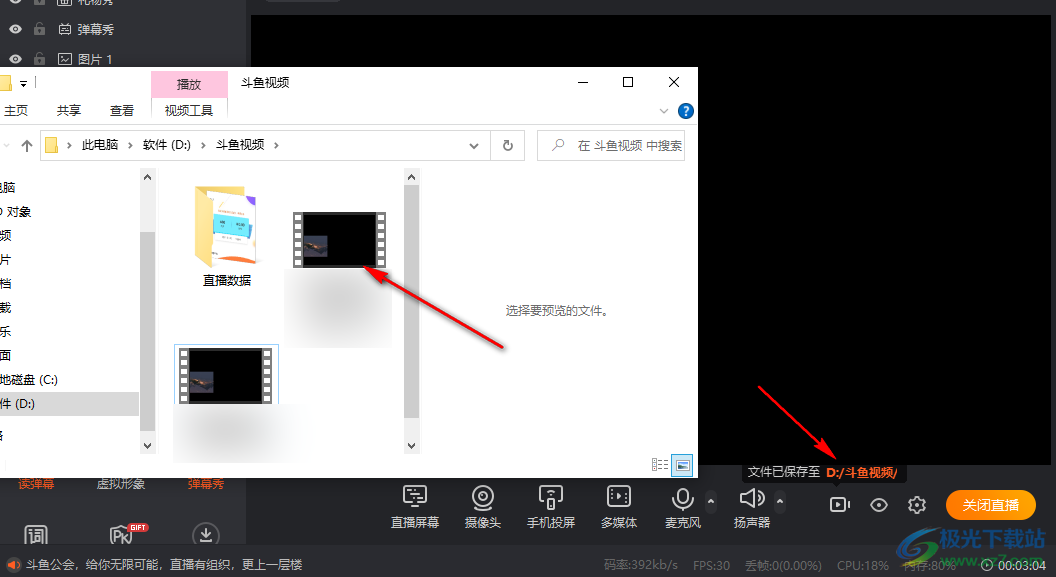
Task: Go up one folder level arrow
Action: [x=27, y=145]
